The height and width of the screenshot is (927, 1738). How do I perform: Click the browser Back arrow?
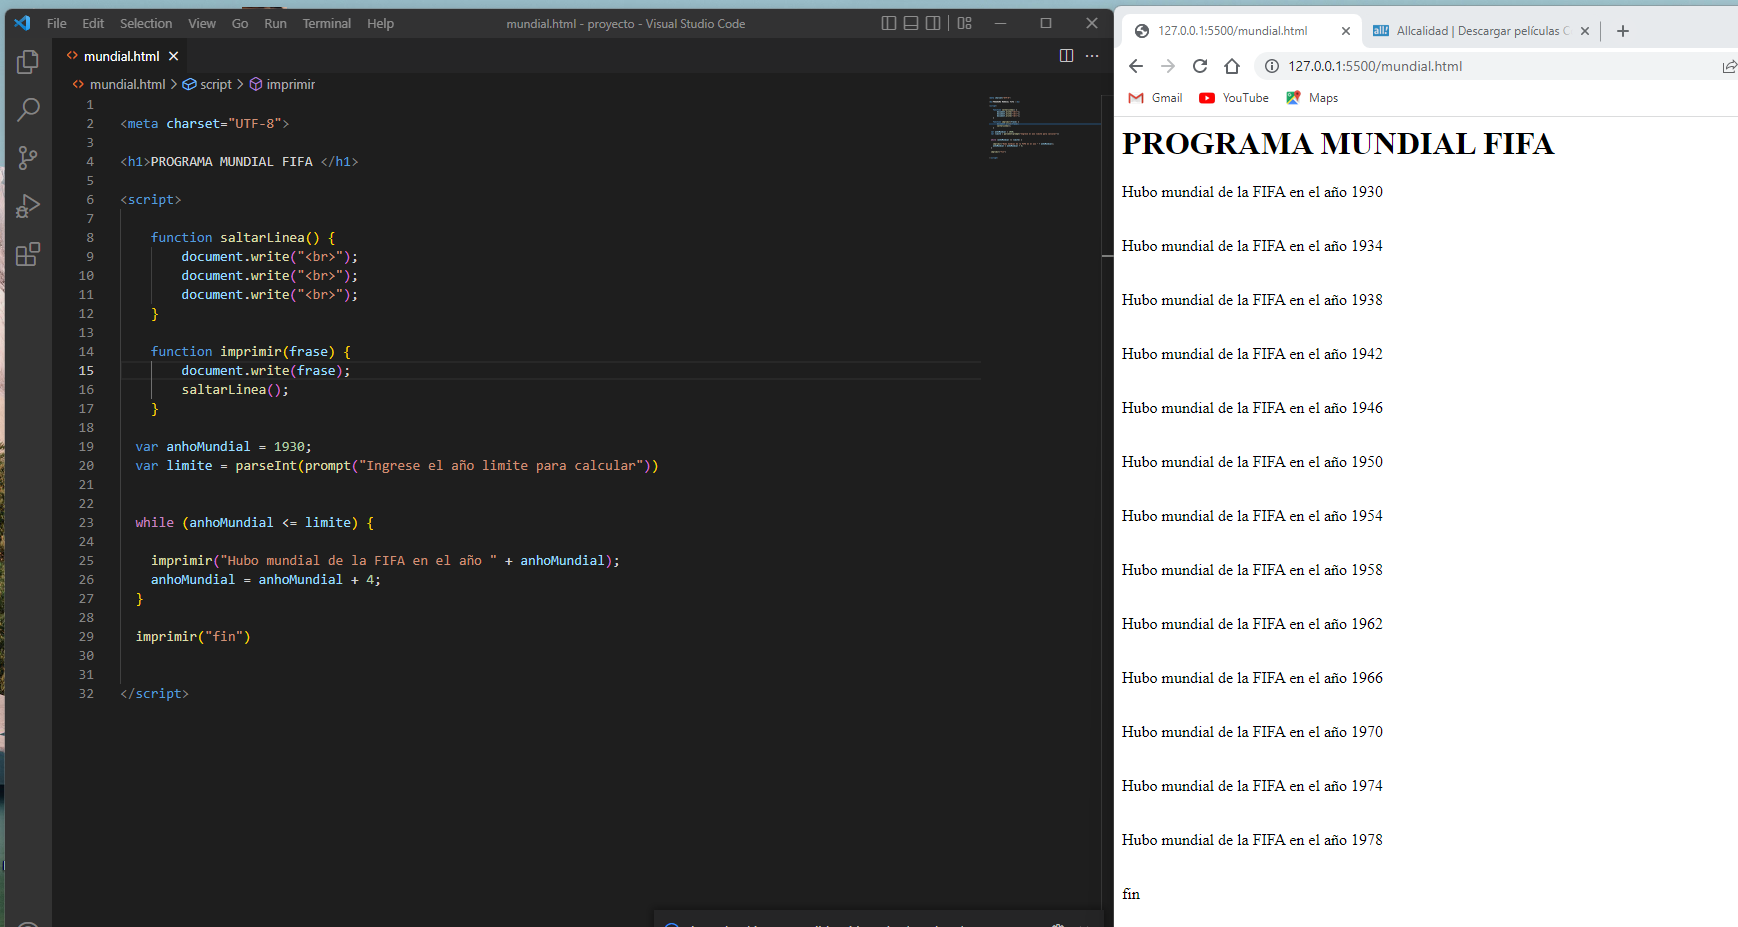point(1136,66)
